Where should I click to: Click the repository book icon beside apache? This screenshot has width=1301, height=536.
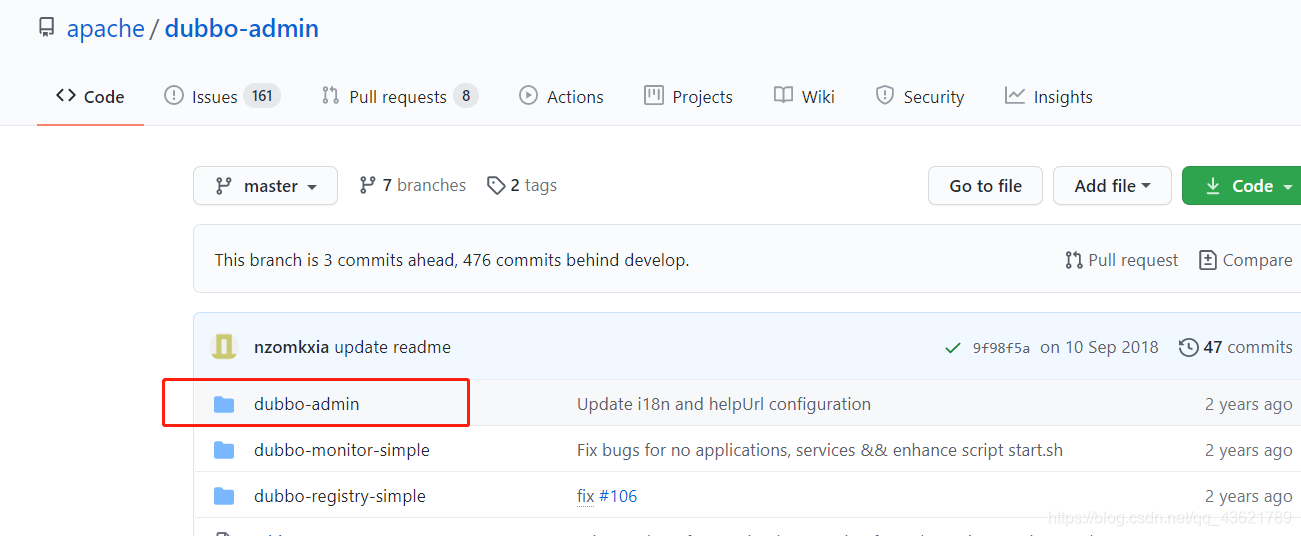coord(47,28)
